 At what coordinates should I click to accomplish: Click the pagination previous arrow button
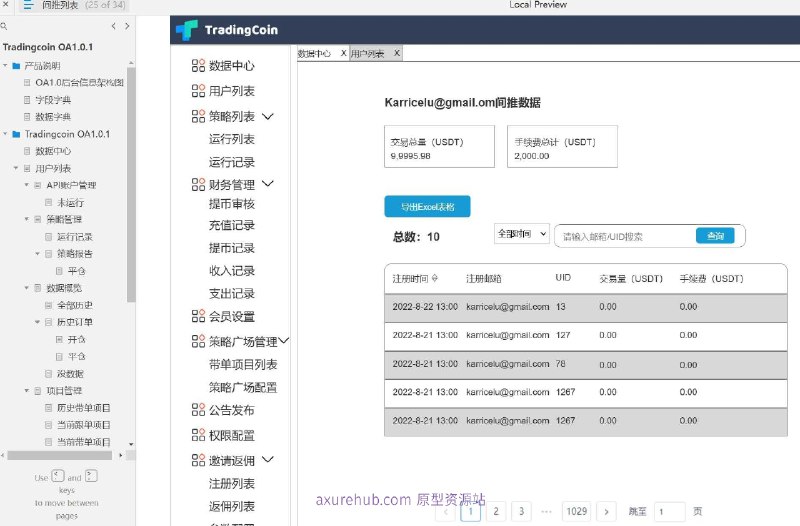(x=446, y=511)
